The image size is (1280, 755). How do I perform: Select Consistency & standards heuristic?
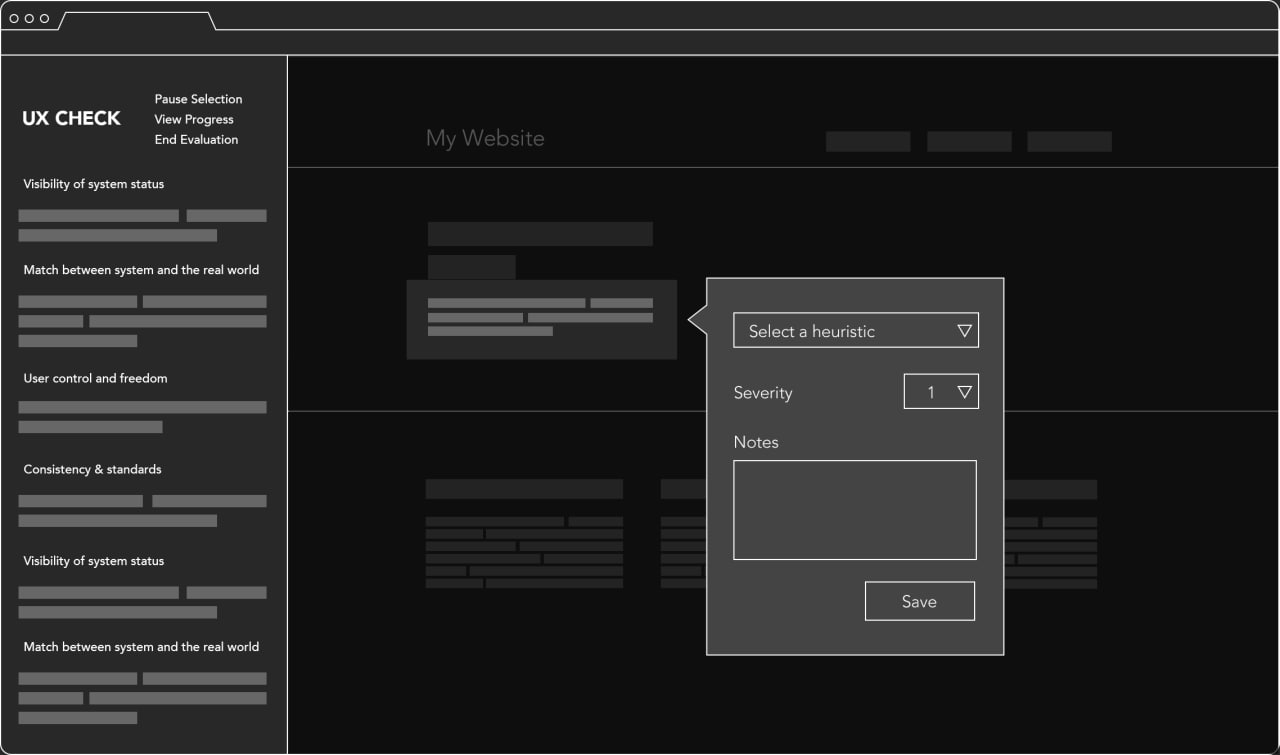(92, 469)
